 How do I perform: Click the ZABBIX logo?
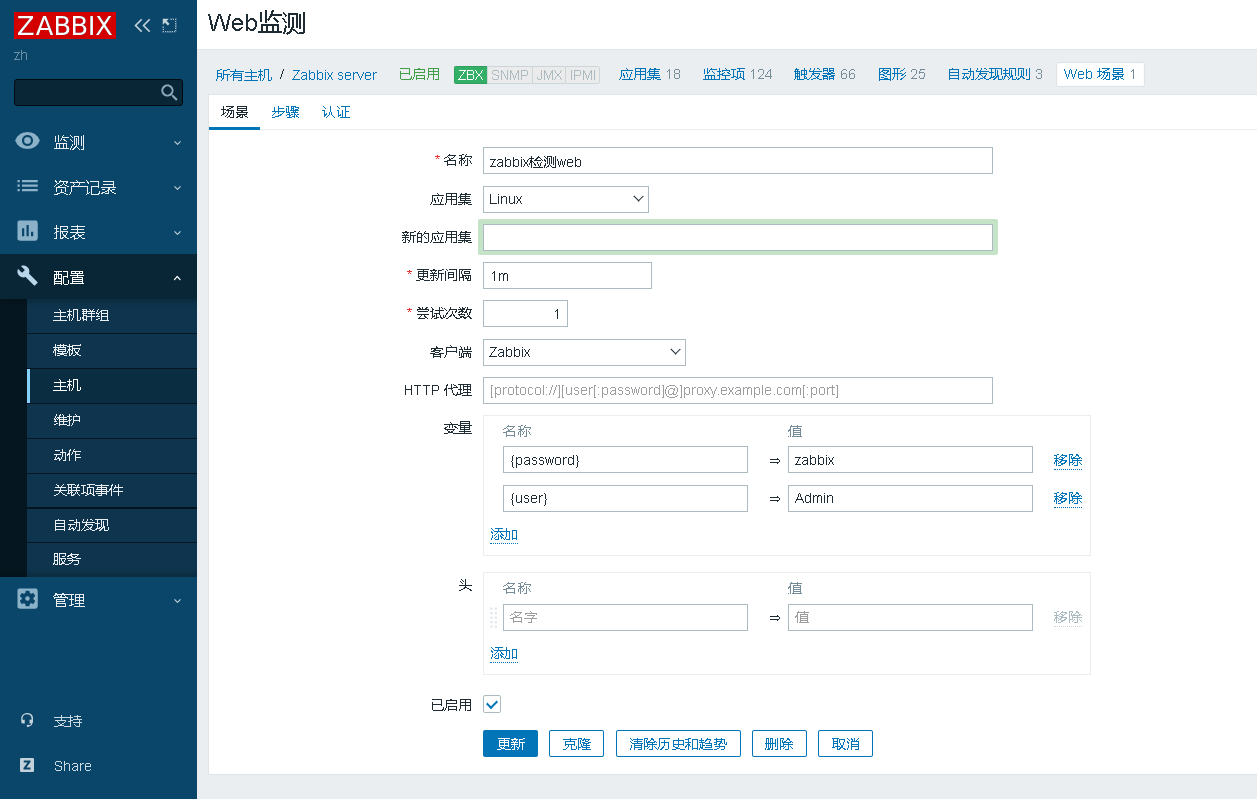64,25
